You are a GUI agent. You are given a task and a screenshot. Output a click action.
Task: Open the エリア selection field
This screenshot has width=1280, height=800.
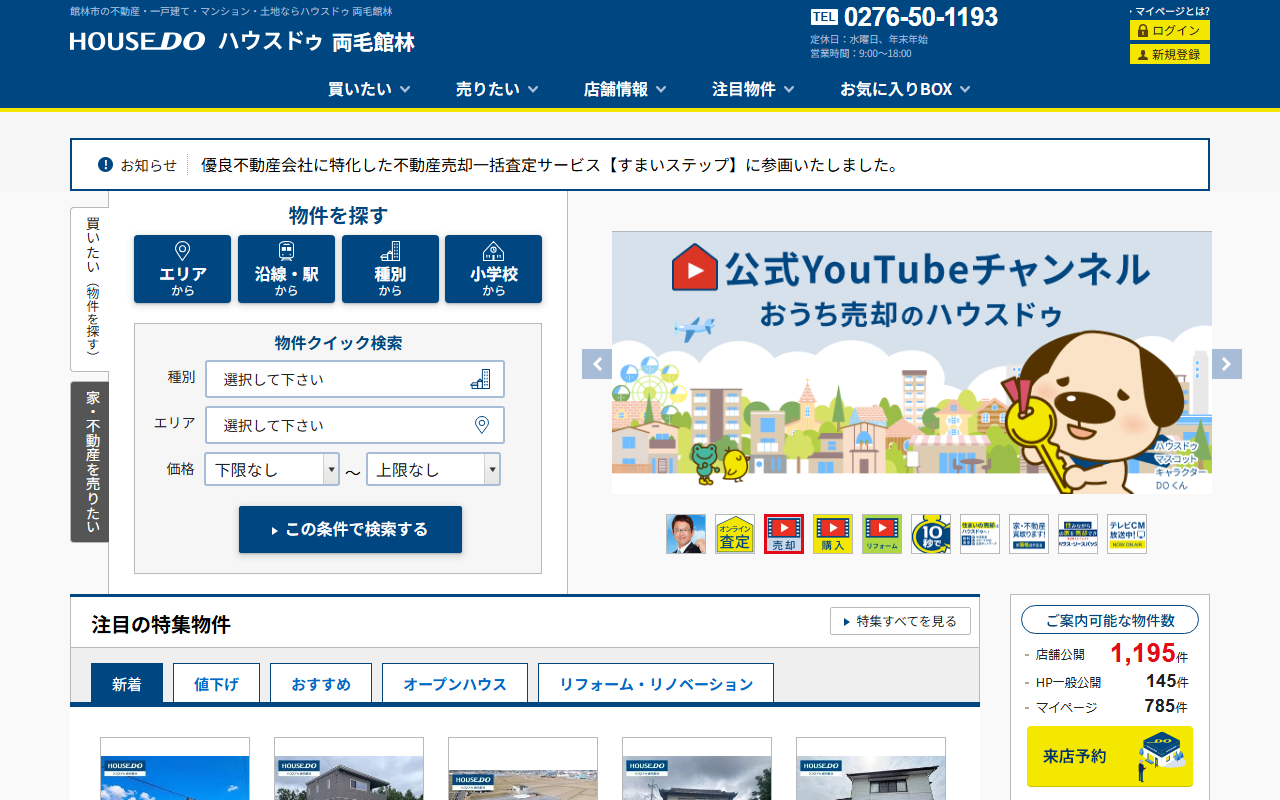355,425
